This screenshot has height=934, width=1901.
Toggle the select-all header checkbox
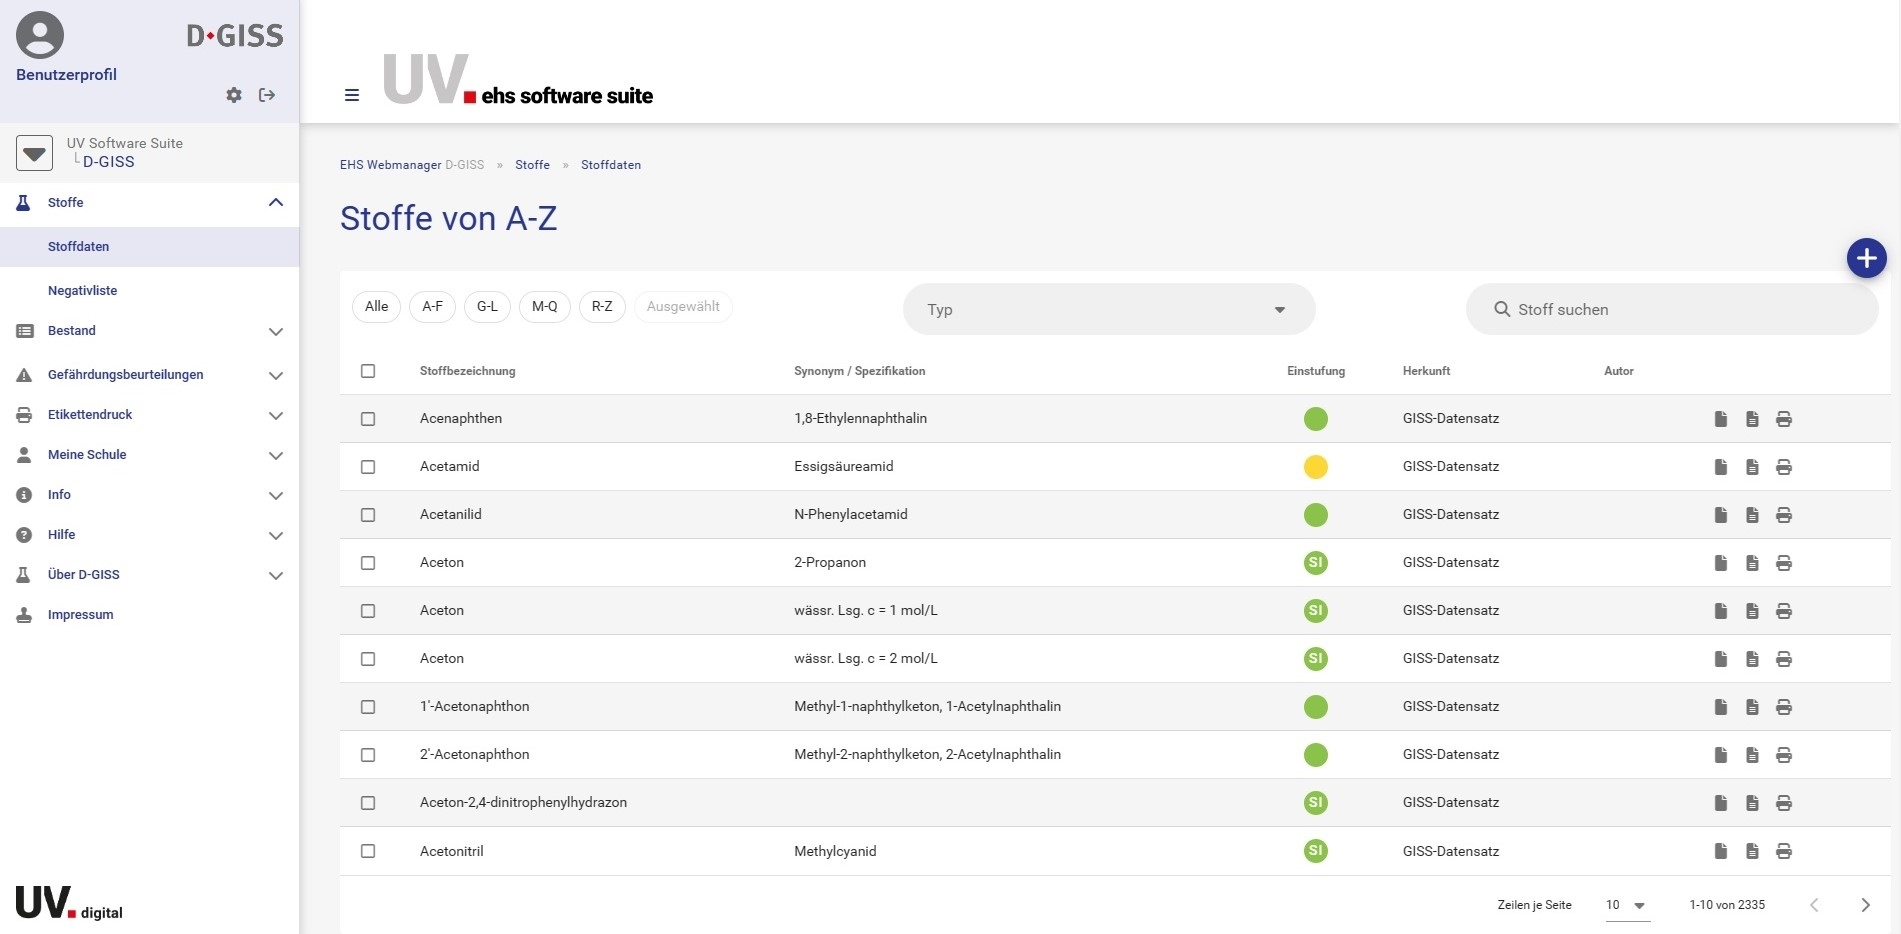pos(368,371)
